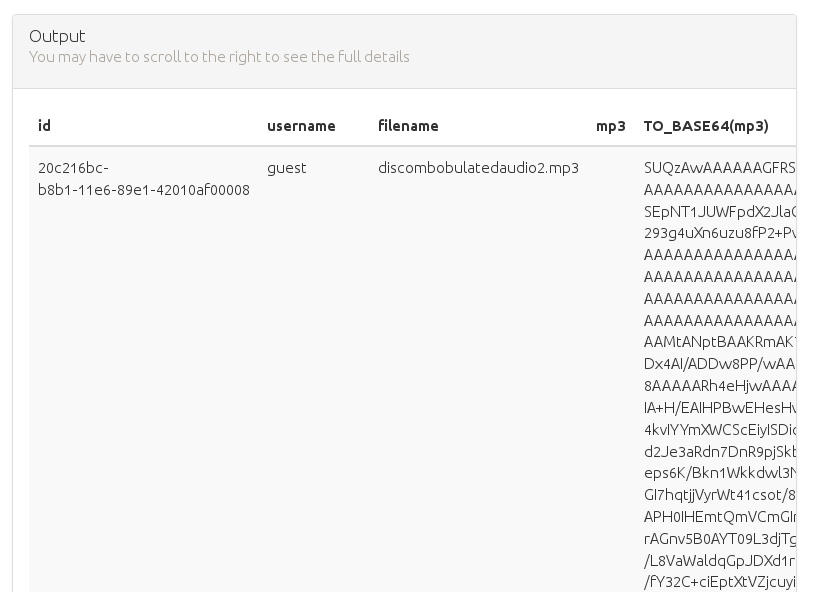Select the filename column header

pyautogui.click(x=408, y=126)
